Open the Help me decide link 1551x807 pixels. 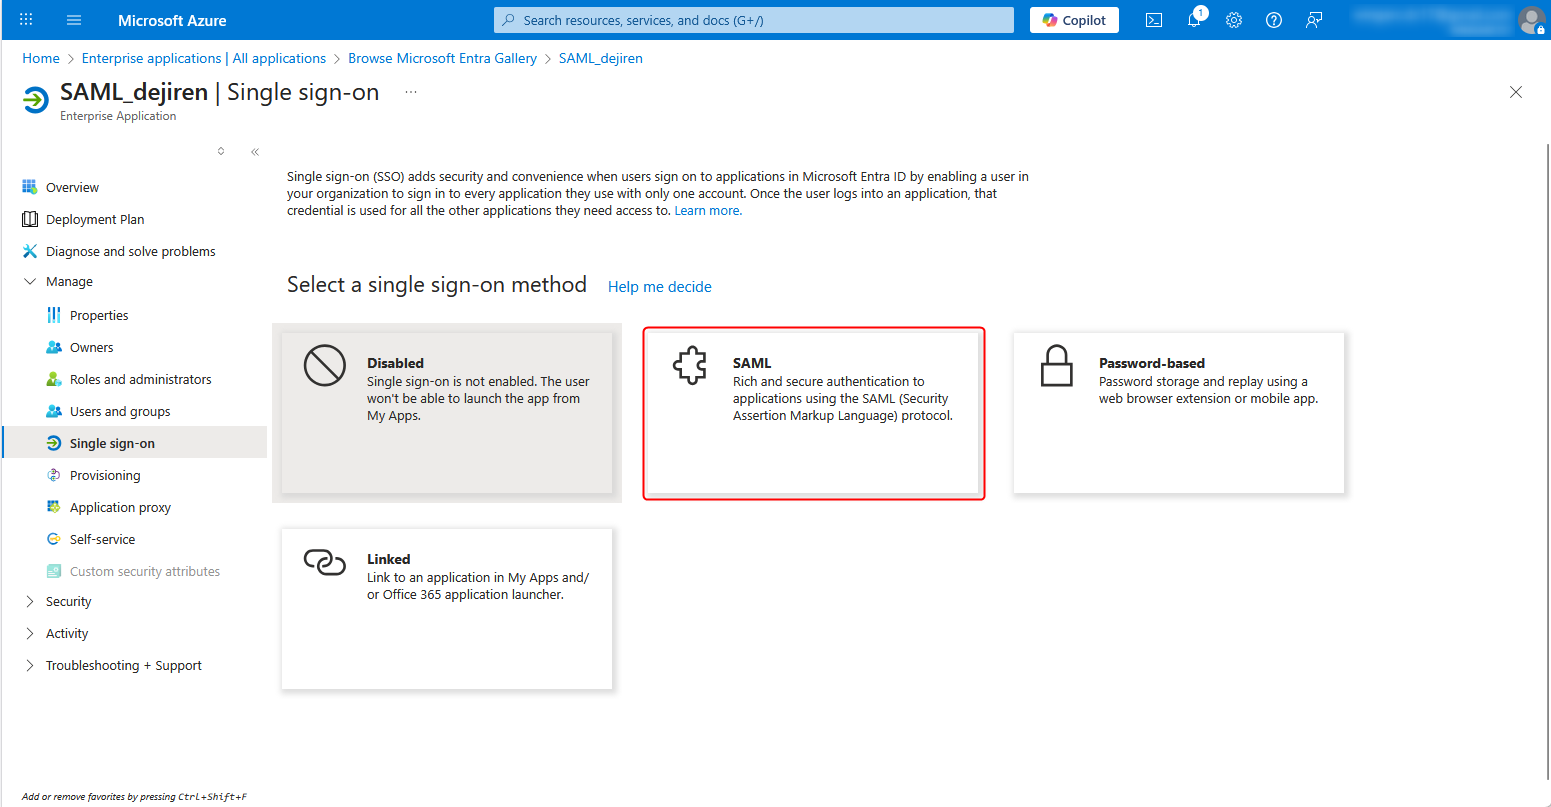pyautogui.click(x=660, y=287)
